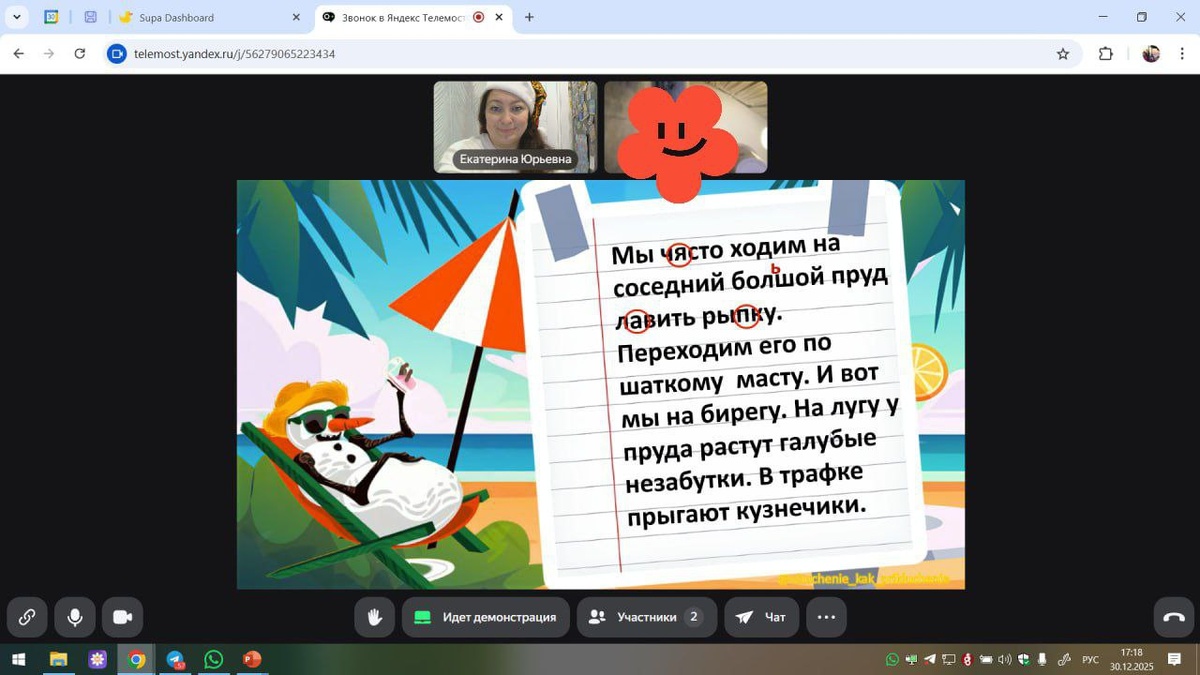Close the Яндекс Телемост tab
Screen dimensions: 1200x675
[499, 17]
